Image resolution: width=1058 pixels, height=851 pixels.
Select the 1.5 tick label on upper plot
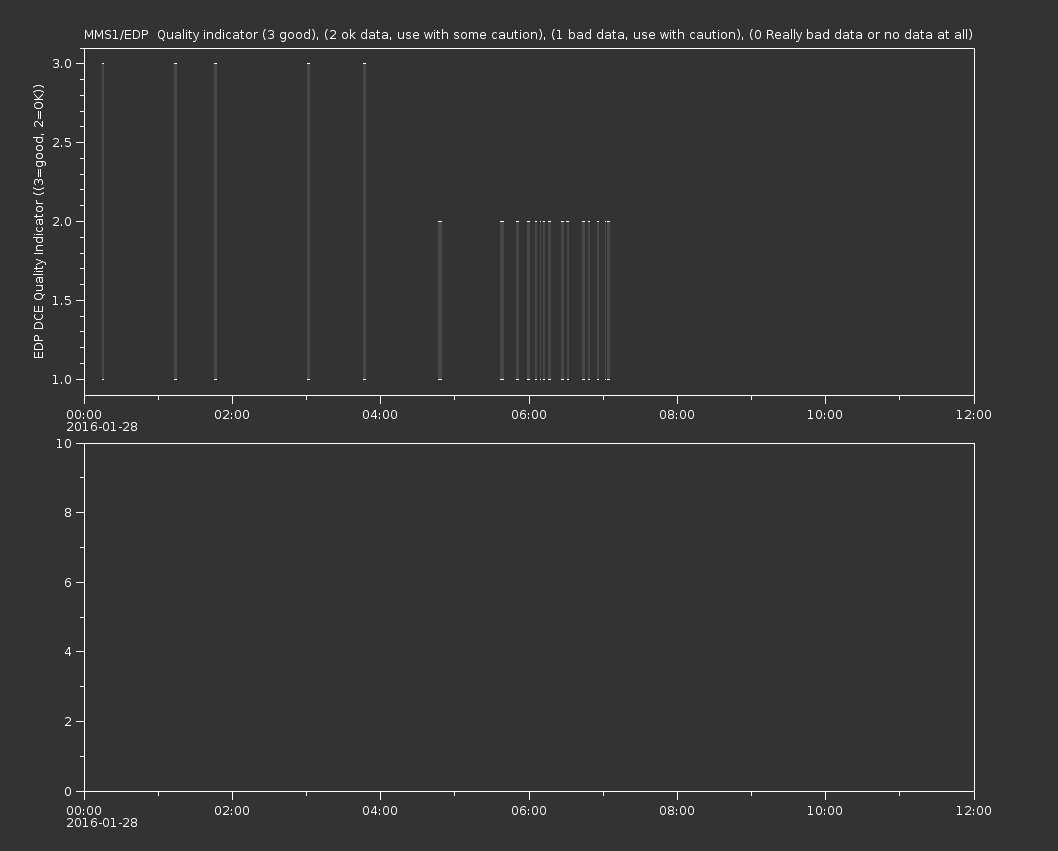click(61, 300)
